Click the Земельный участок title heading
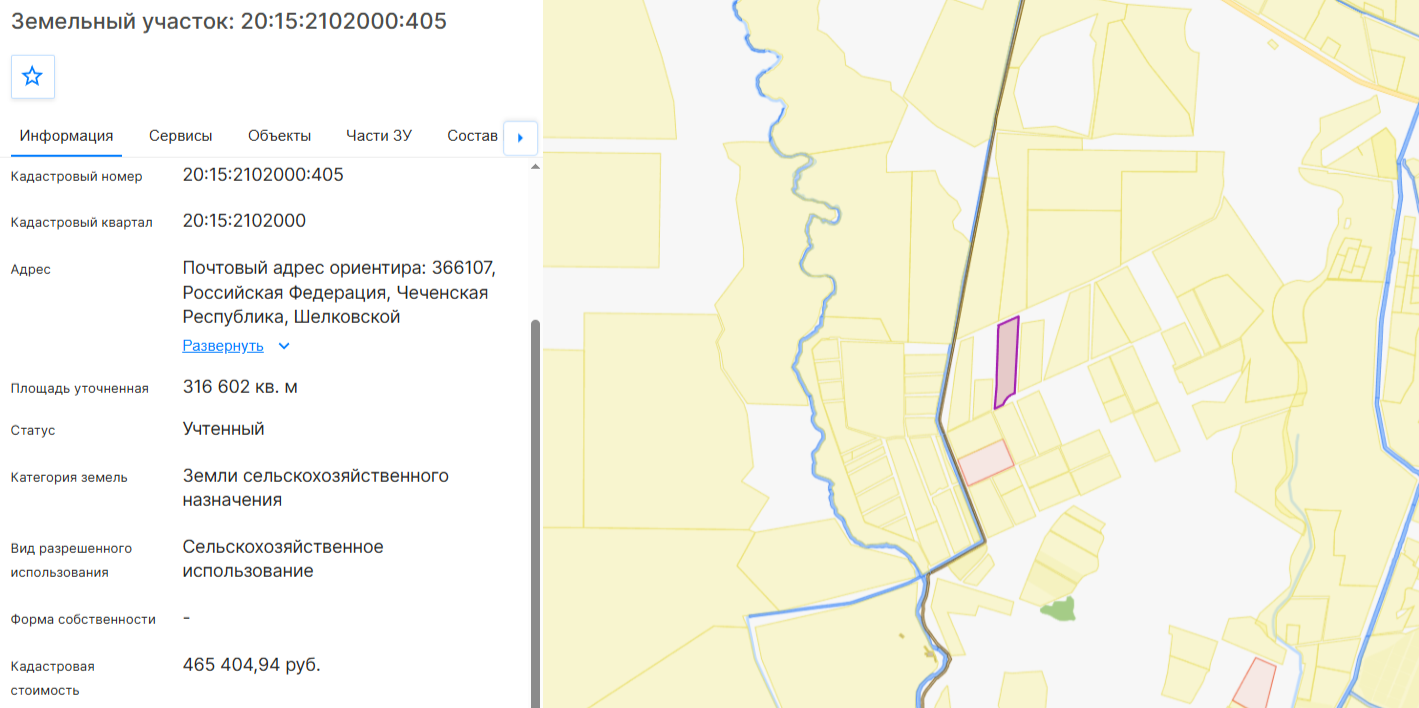 pos(229,21)
